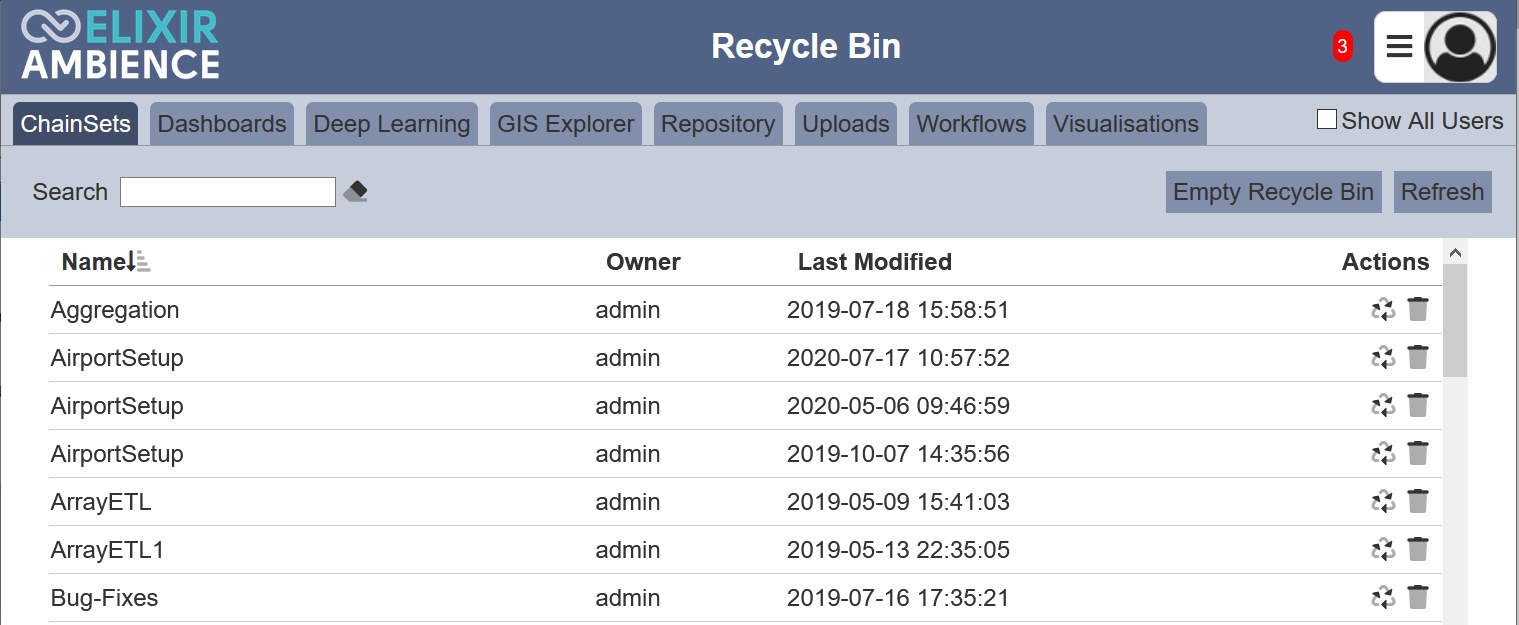This screenshot has height=625, width=1519.
Task: Open the Uploads tab
Action: 846,124
